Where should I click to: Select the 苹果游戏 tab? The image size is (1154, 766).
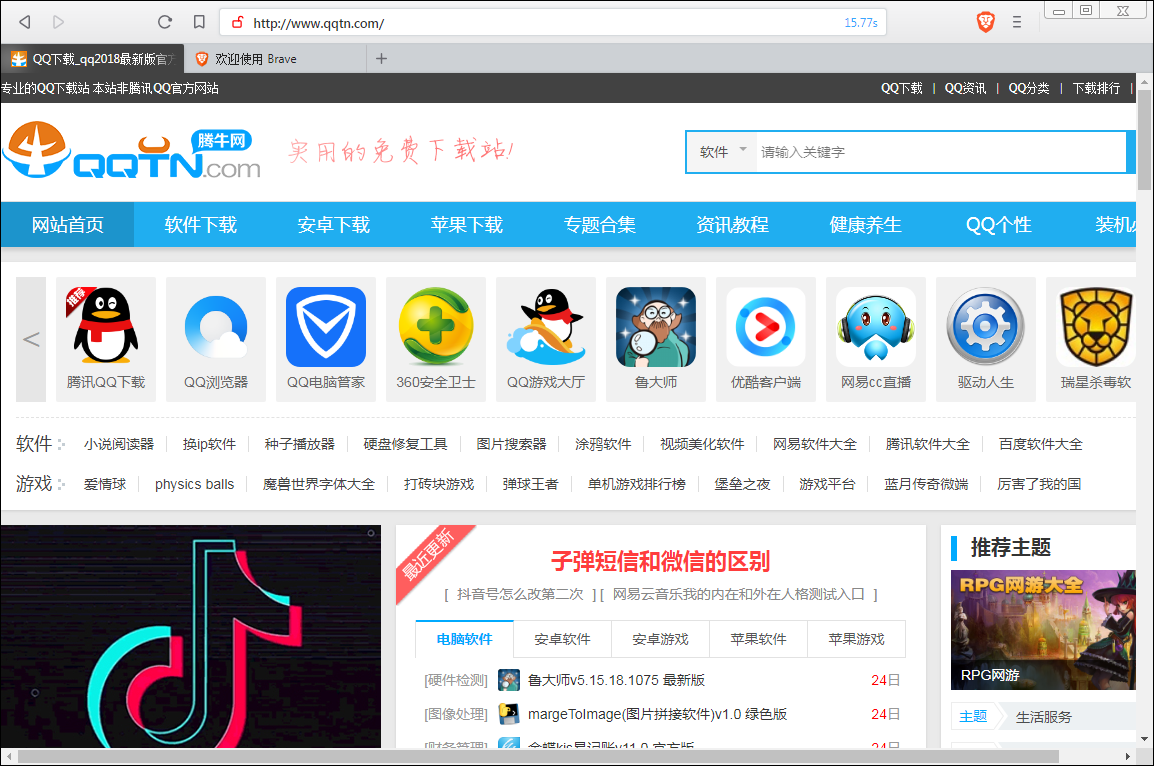(x=856, y=639)
